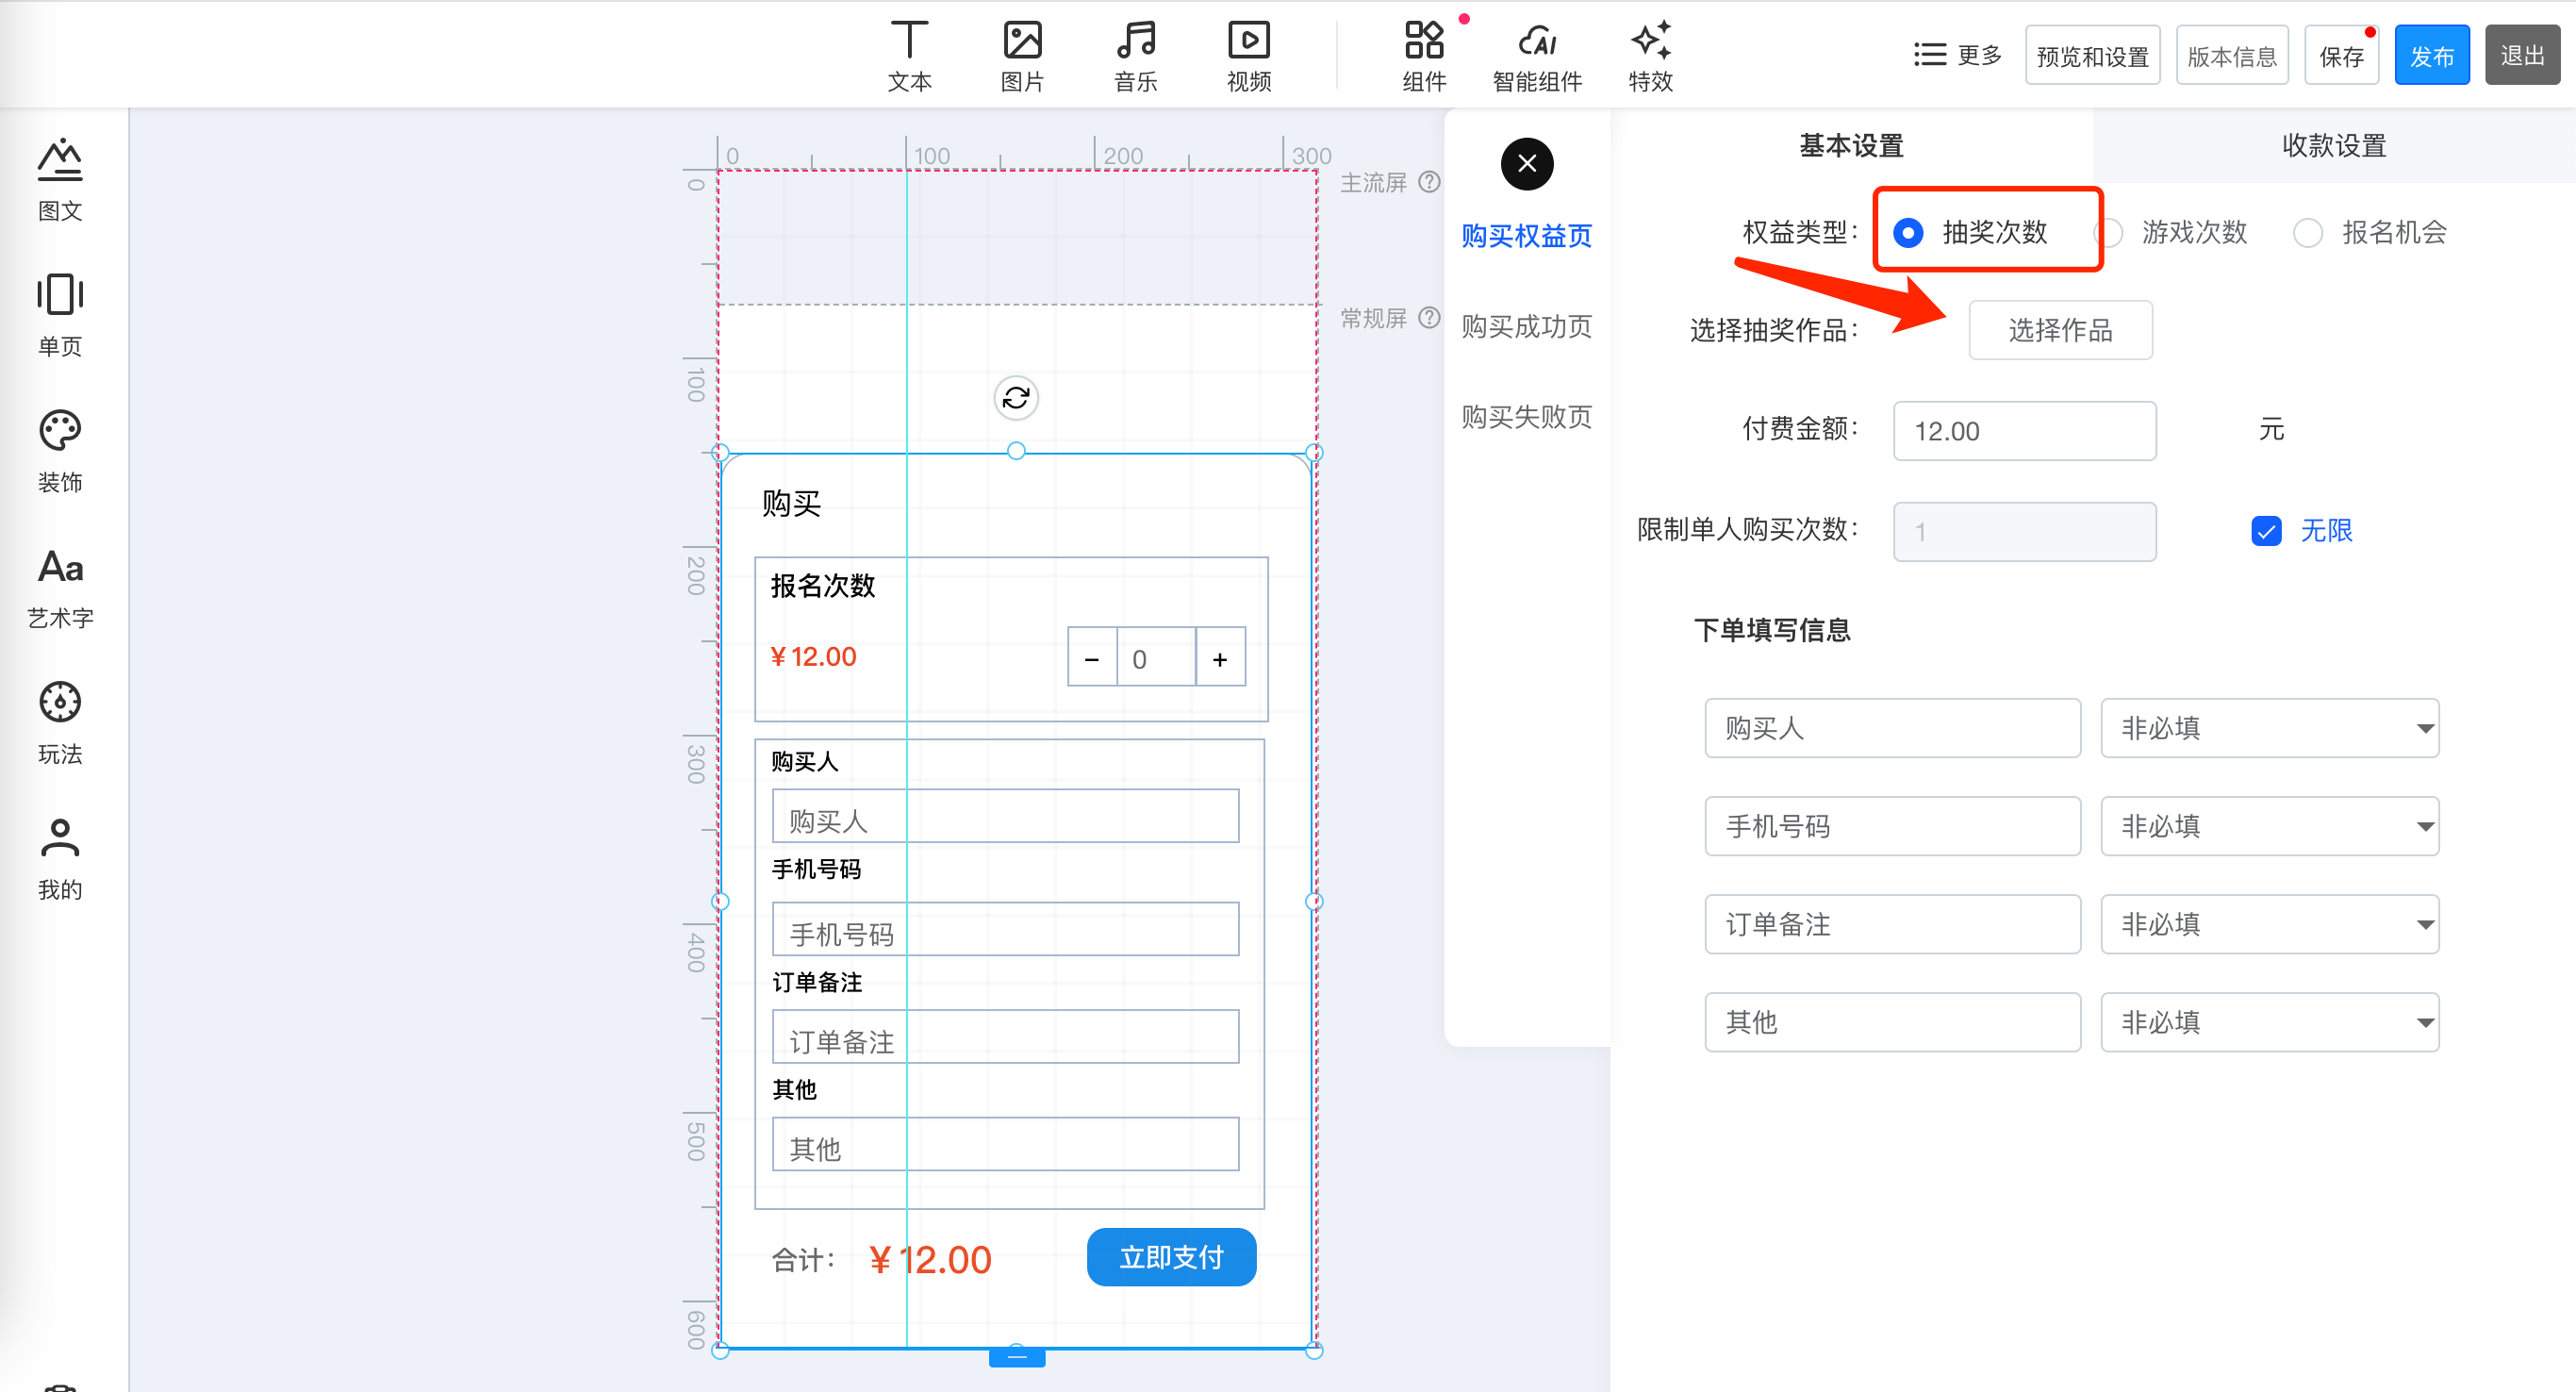Uncheck the 无限 checkbox
The height and width of the screenshot is (1392, 2576).
pos(2266,530)
